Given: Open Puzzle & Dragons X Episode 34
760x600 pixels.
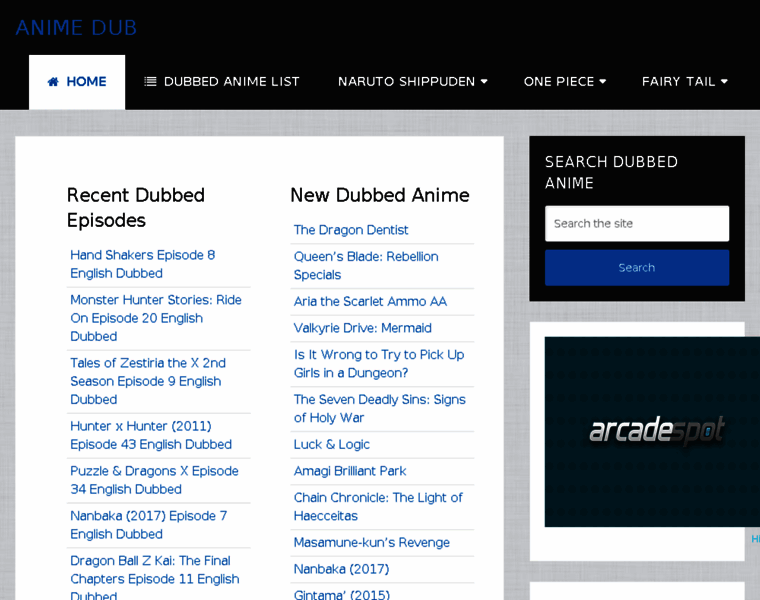Looking at the screenshot, I should (154, 480).
